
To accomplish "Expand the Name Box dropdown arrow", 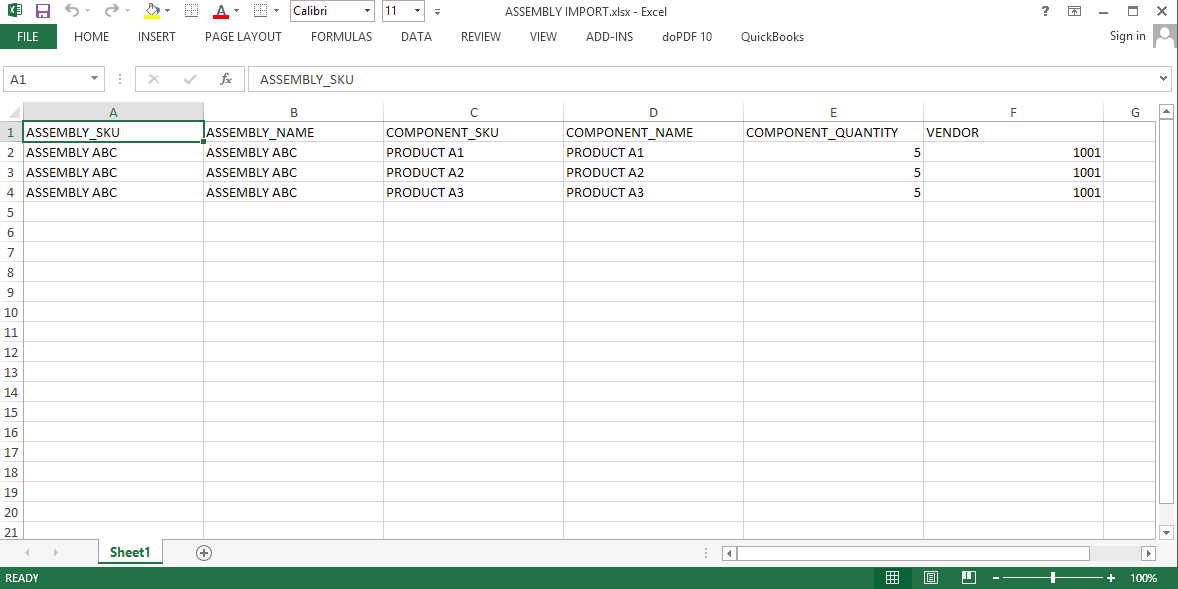I will [x=95, y=79].
